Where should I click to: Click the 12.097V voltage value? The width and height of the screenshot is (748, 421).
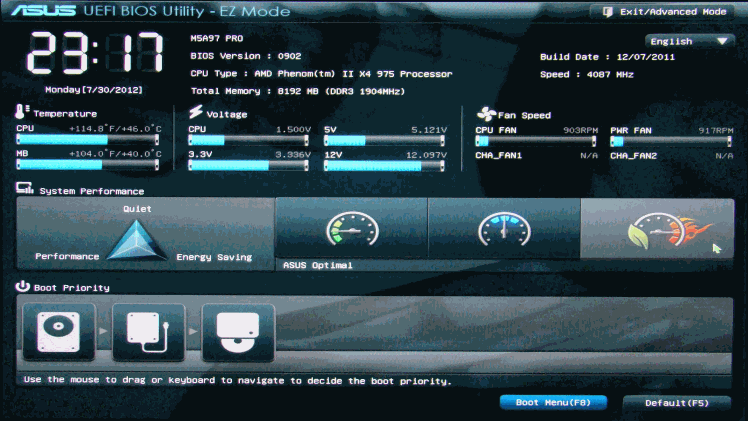(x=426, y=155)
